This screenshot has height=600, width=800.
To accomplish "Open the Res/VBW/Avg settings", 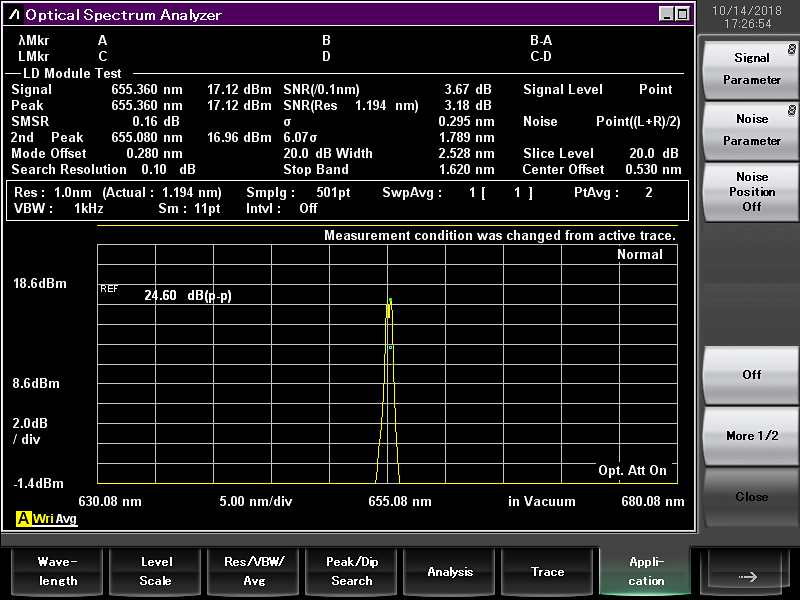I will [x=253, y=571].
